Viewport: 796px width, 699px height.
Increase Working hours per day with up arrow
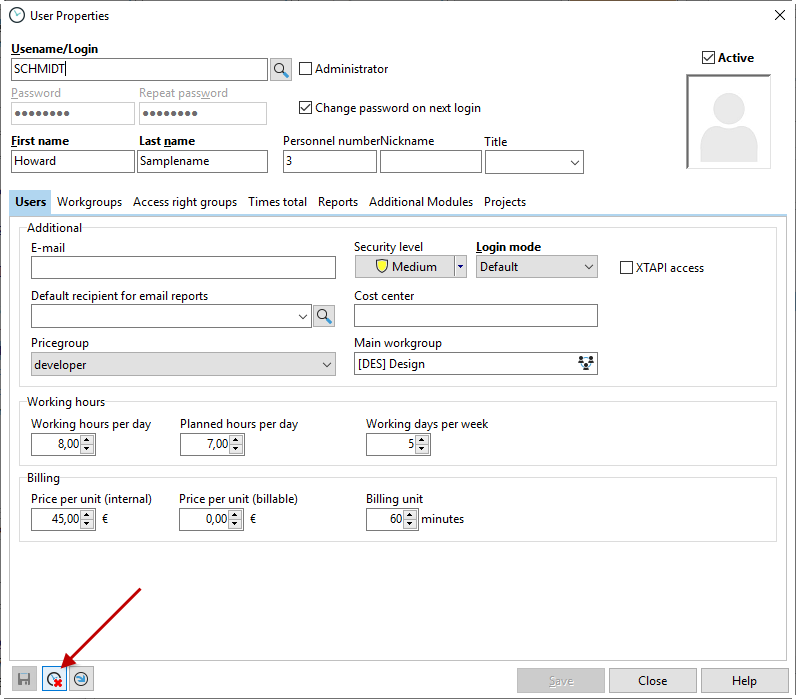point(87,439)
